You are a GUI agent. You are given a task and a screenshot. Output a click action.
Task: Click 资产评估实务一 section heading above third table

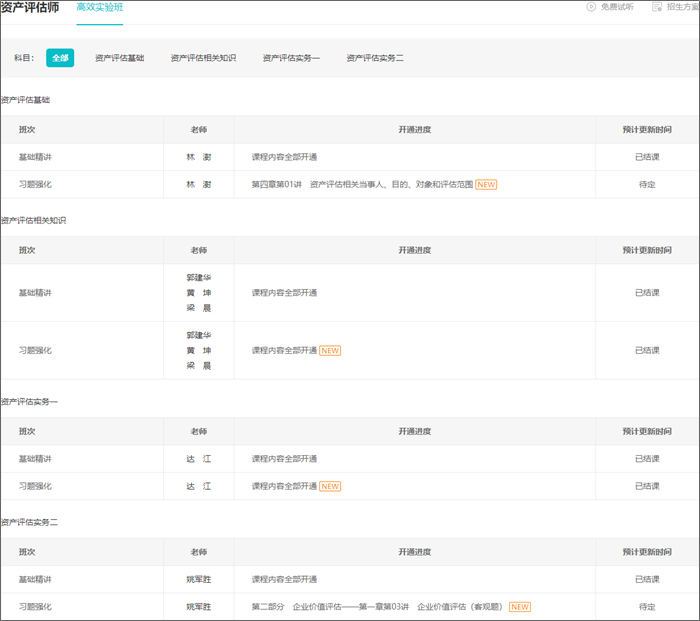tap(29, 402)
